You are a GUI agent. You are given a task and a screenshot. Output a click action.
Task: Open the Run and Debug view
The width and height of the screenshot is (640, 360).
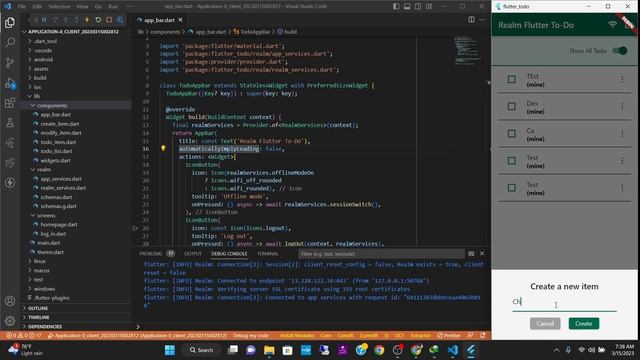[x=10, y=83]
